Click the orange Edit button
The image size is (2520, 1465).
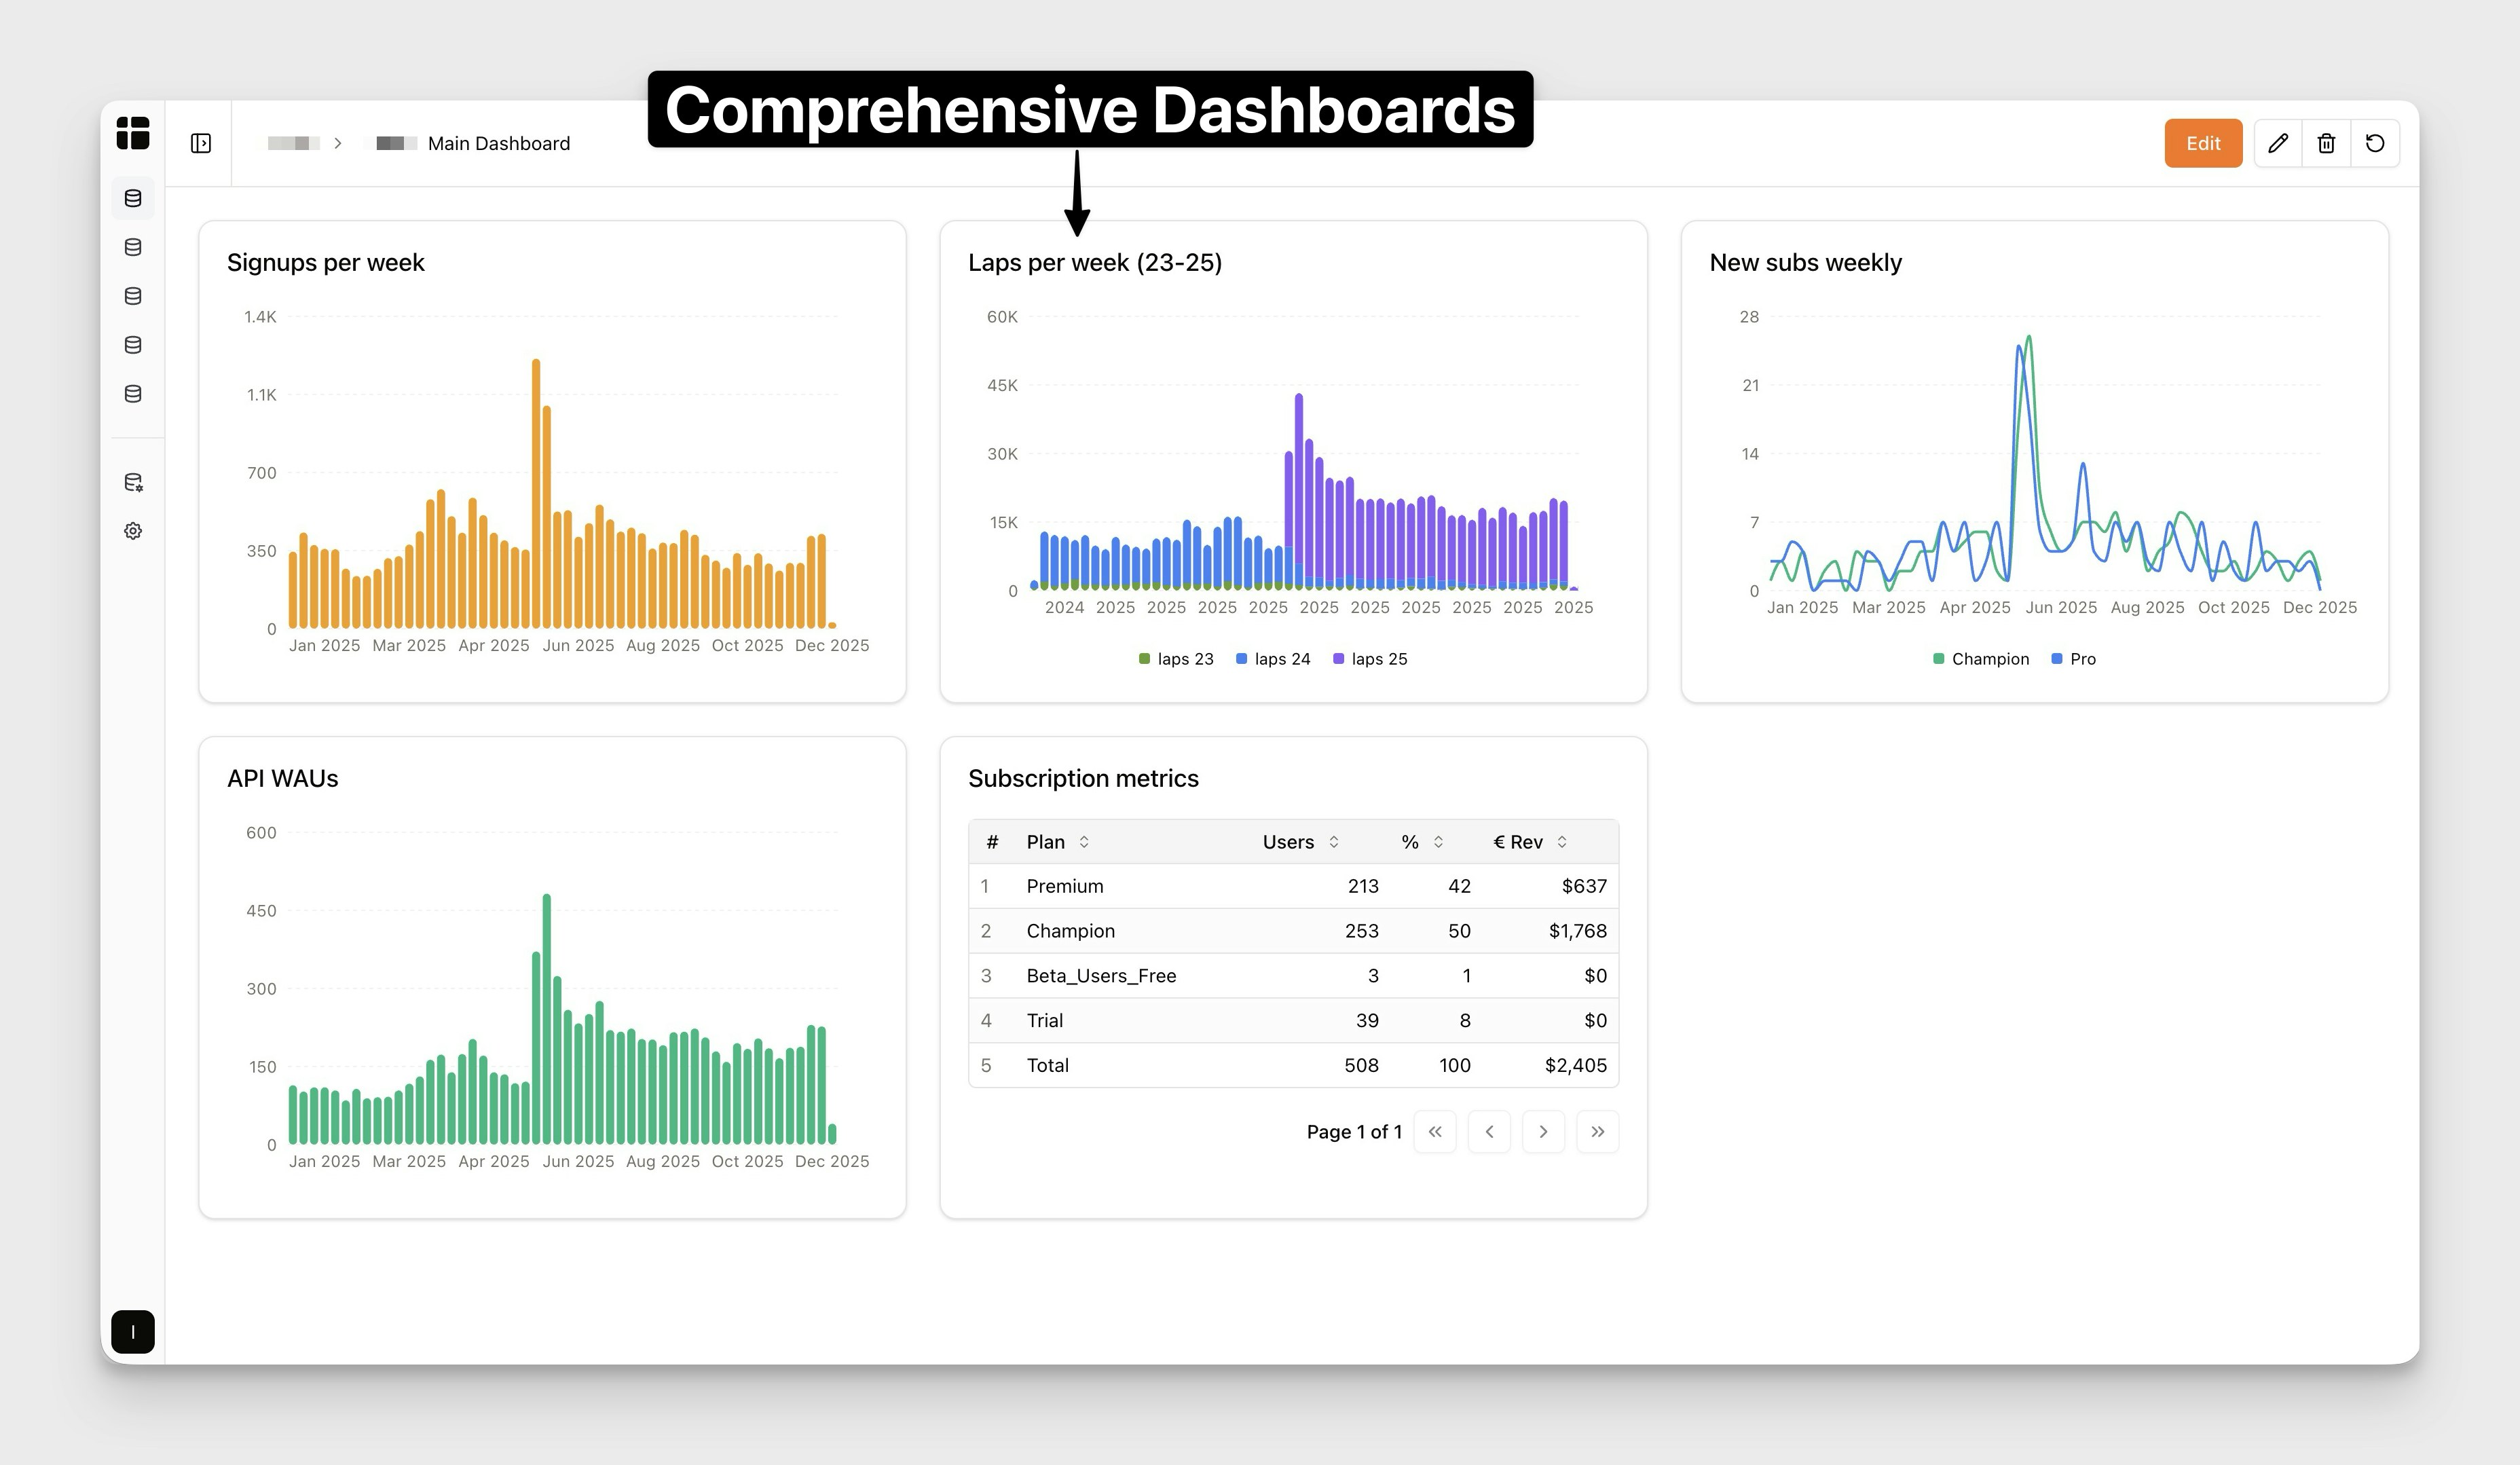2203,143
